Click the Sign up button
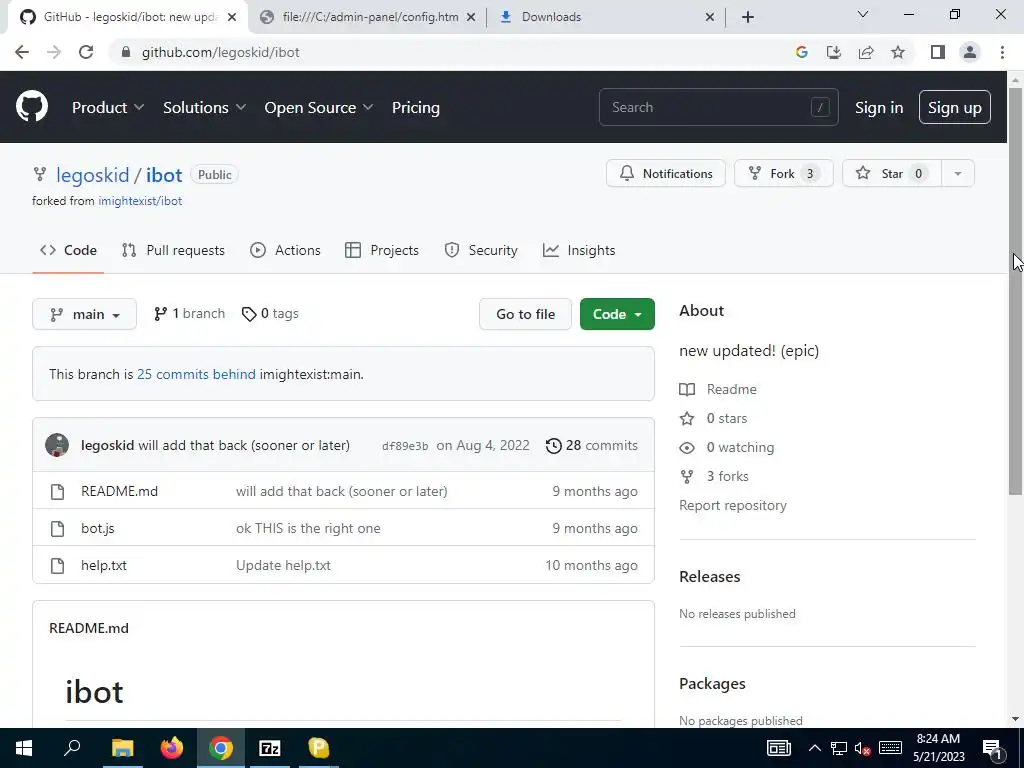Image resolution: width=1024 pixels, height=768 pixels. pyautogui.click(x=955, y=108)
